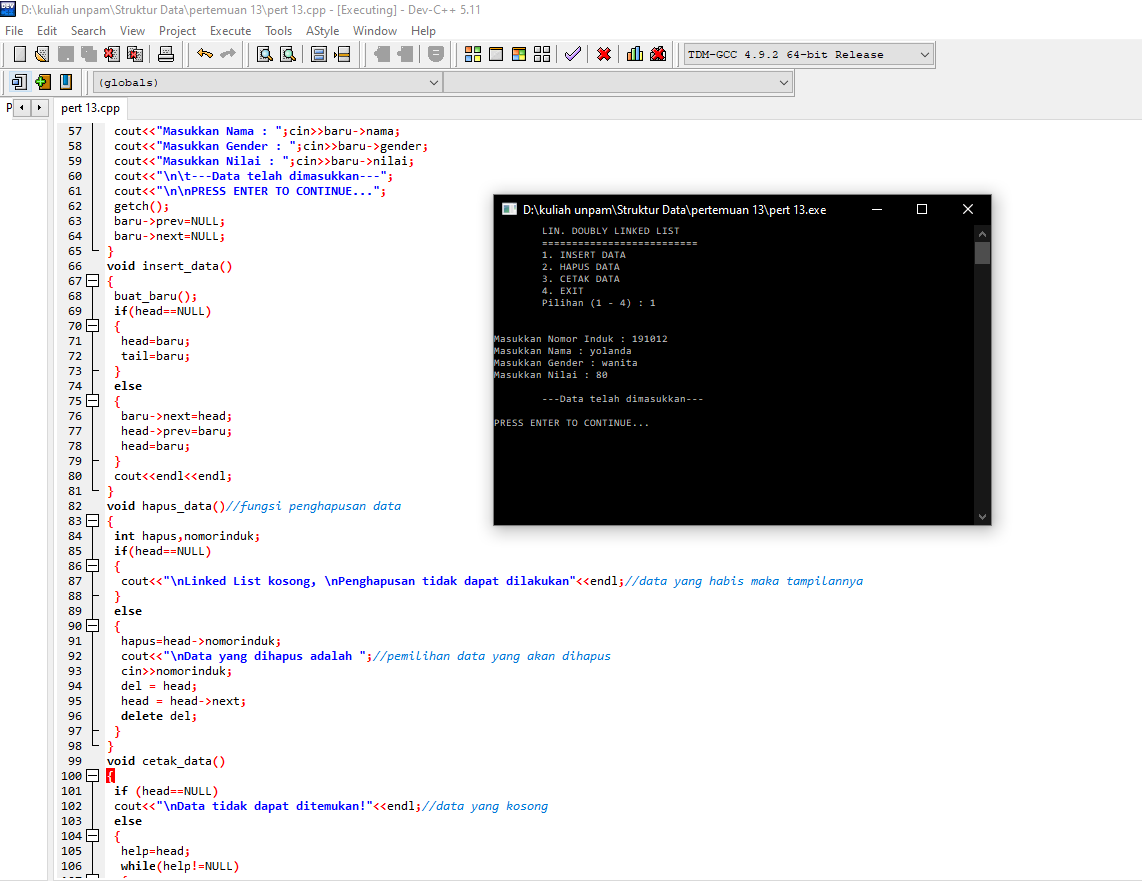This screenshot has width=1142, height=881.
Task: Collapse cetak_data fold at line 100
Action: [92, 775]
